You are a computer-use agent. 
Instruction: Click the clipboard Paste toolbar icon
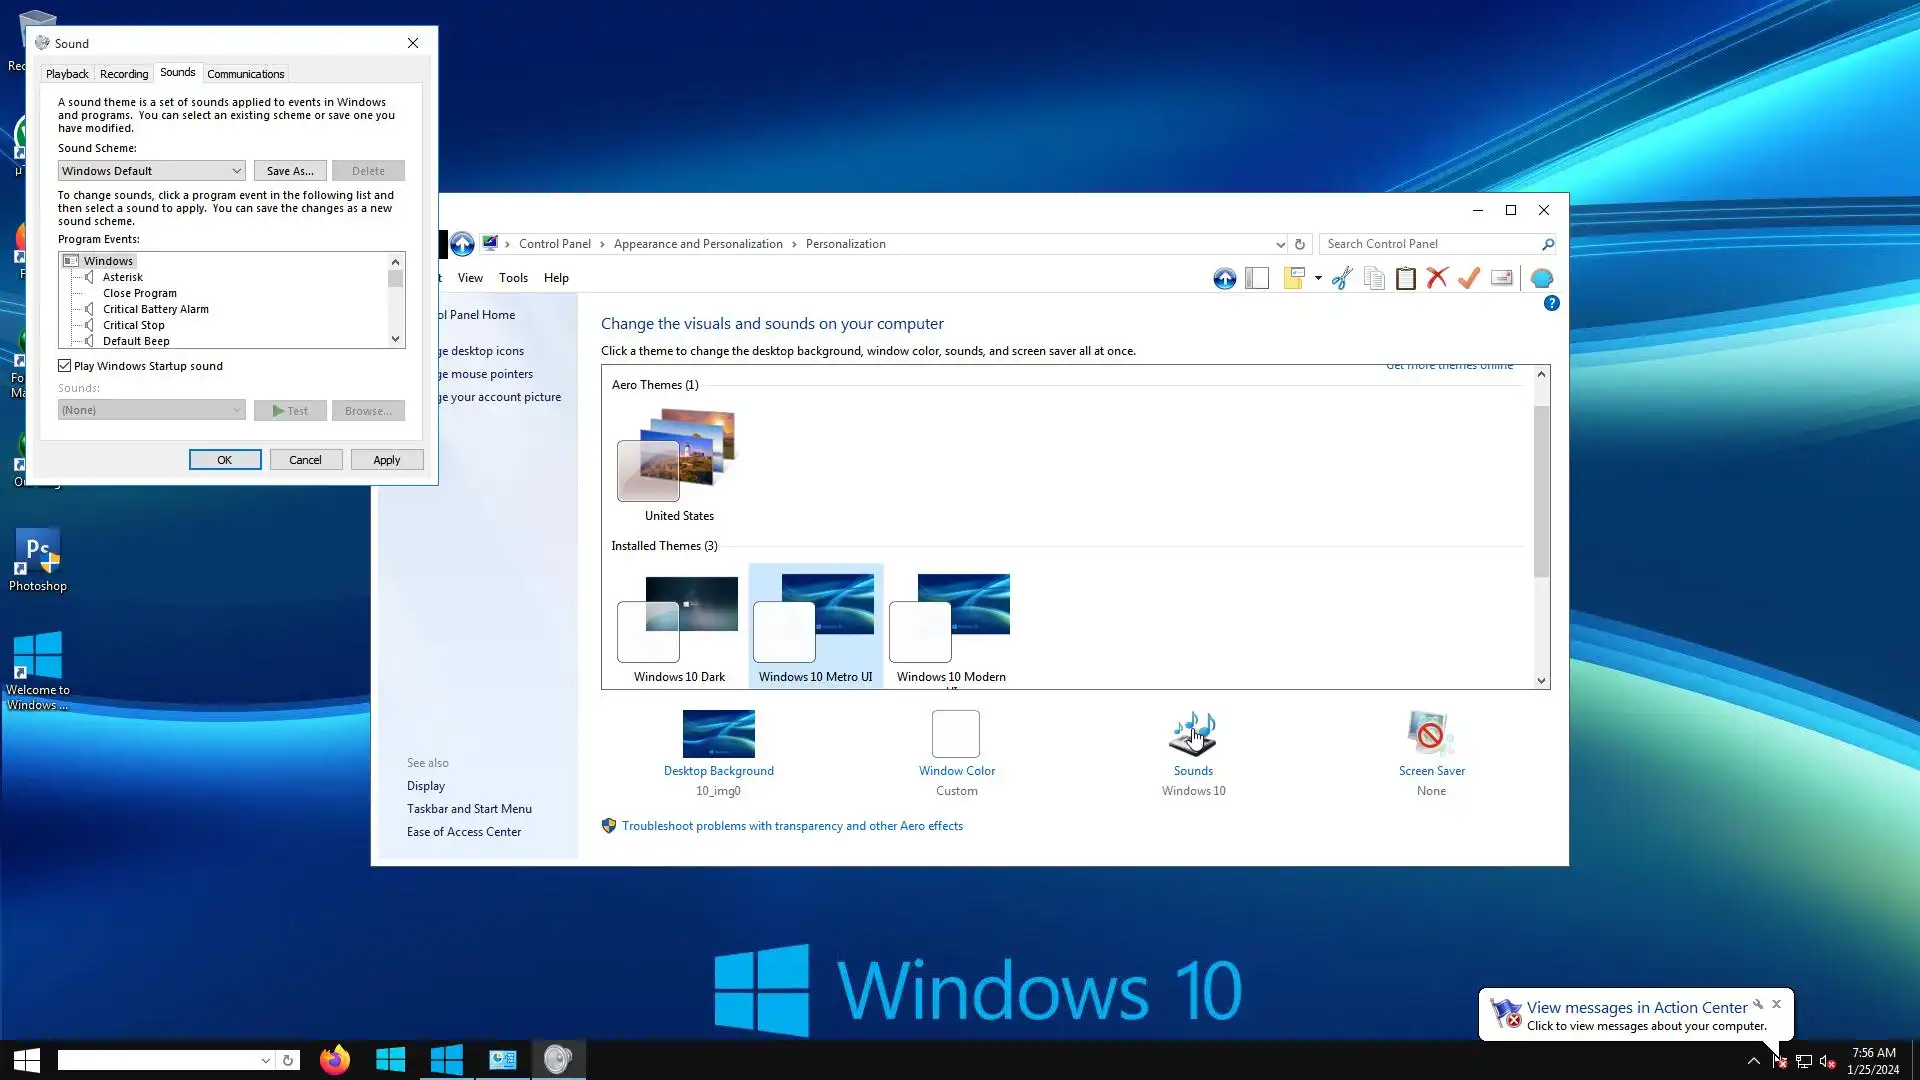coord(1405,278)
